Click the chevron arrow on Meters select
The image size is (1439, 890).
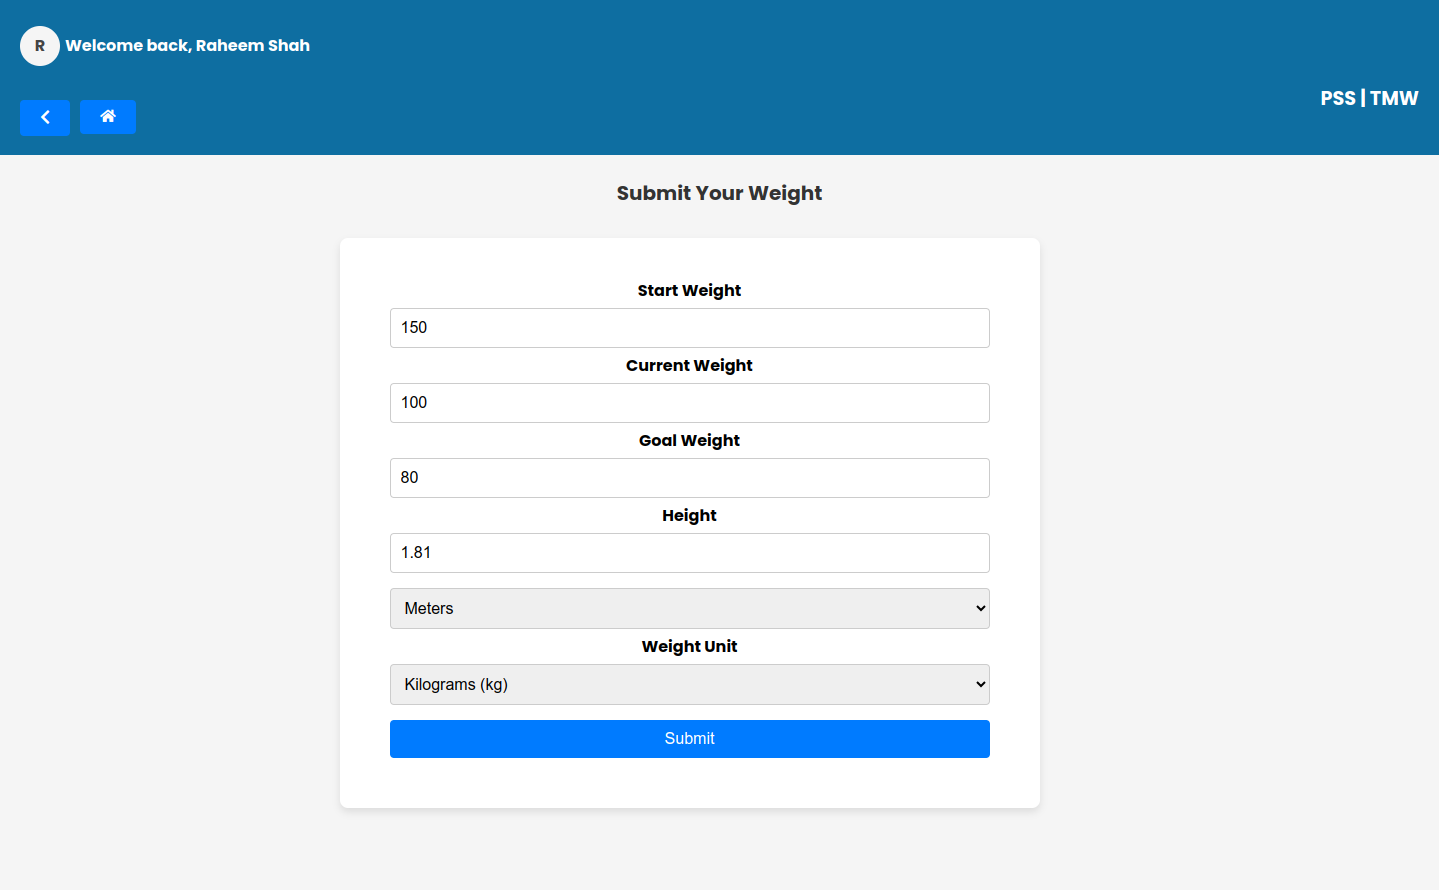[x=980, y=608]
